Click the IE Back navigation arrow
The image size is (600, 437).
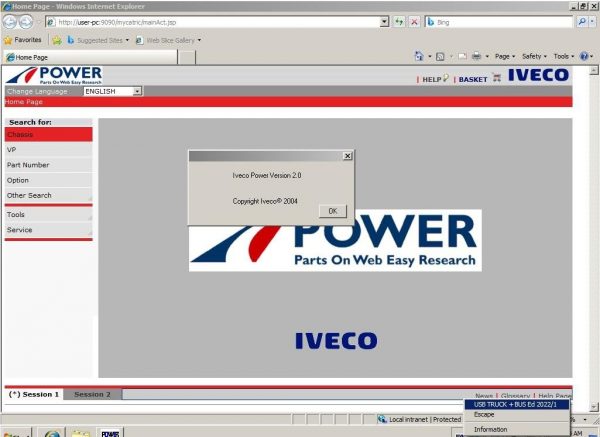point(10,22)
